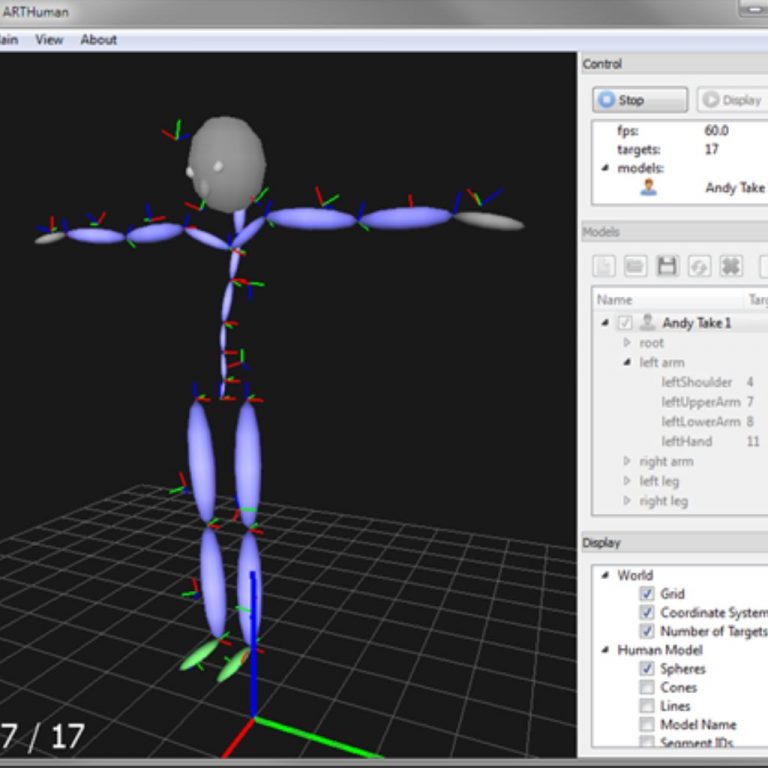This screenshot has height=768, width=768.
Task: Uncheck the Coordinate System option
Action: click(x=647, y=613)
